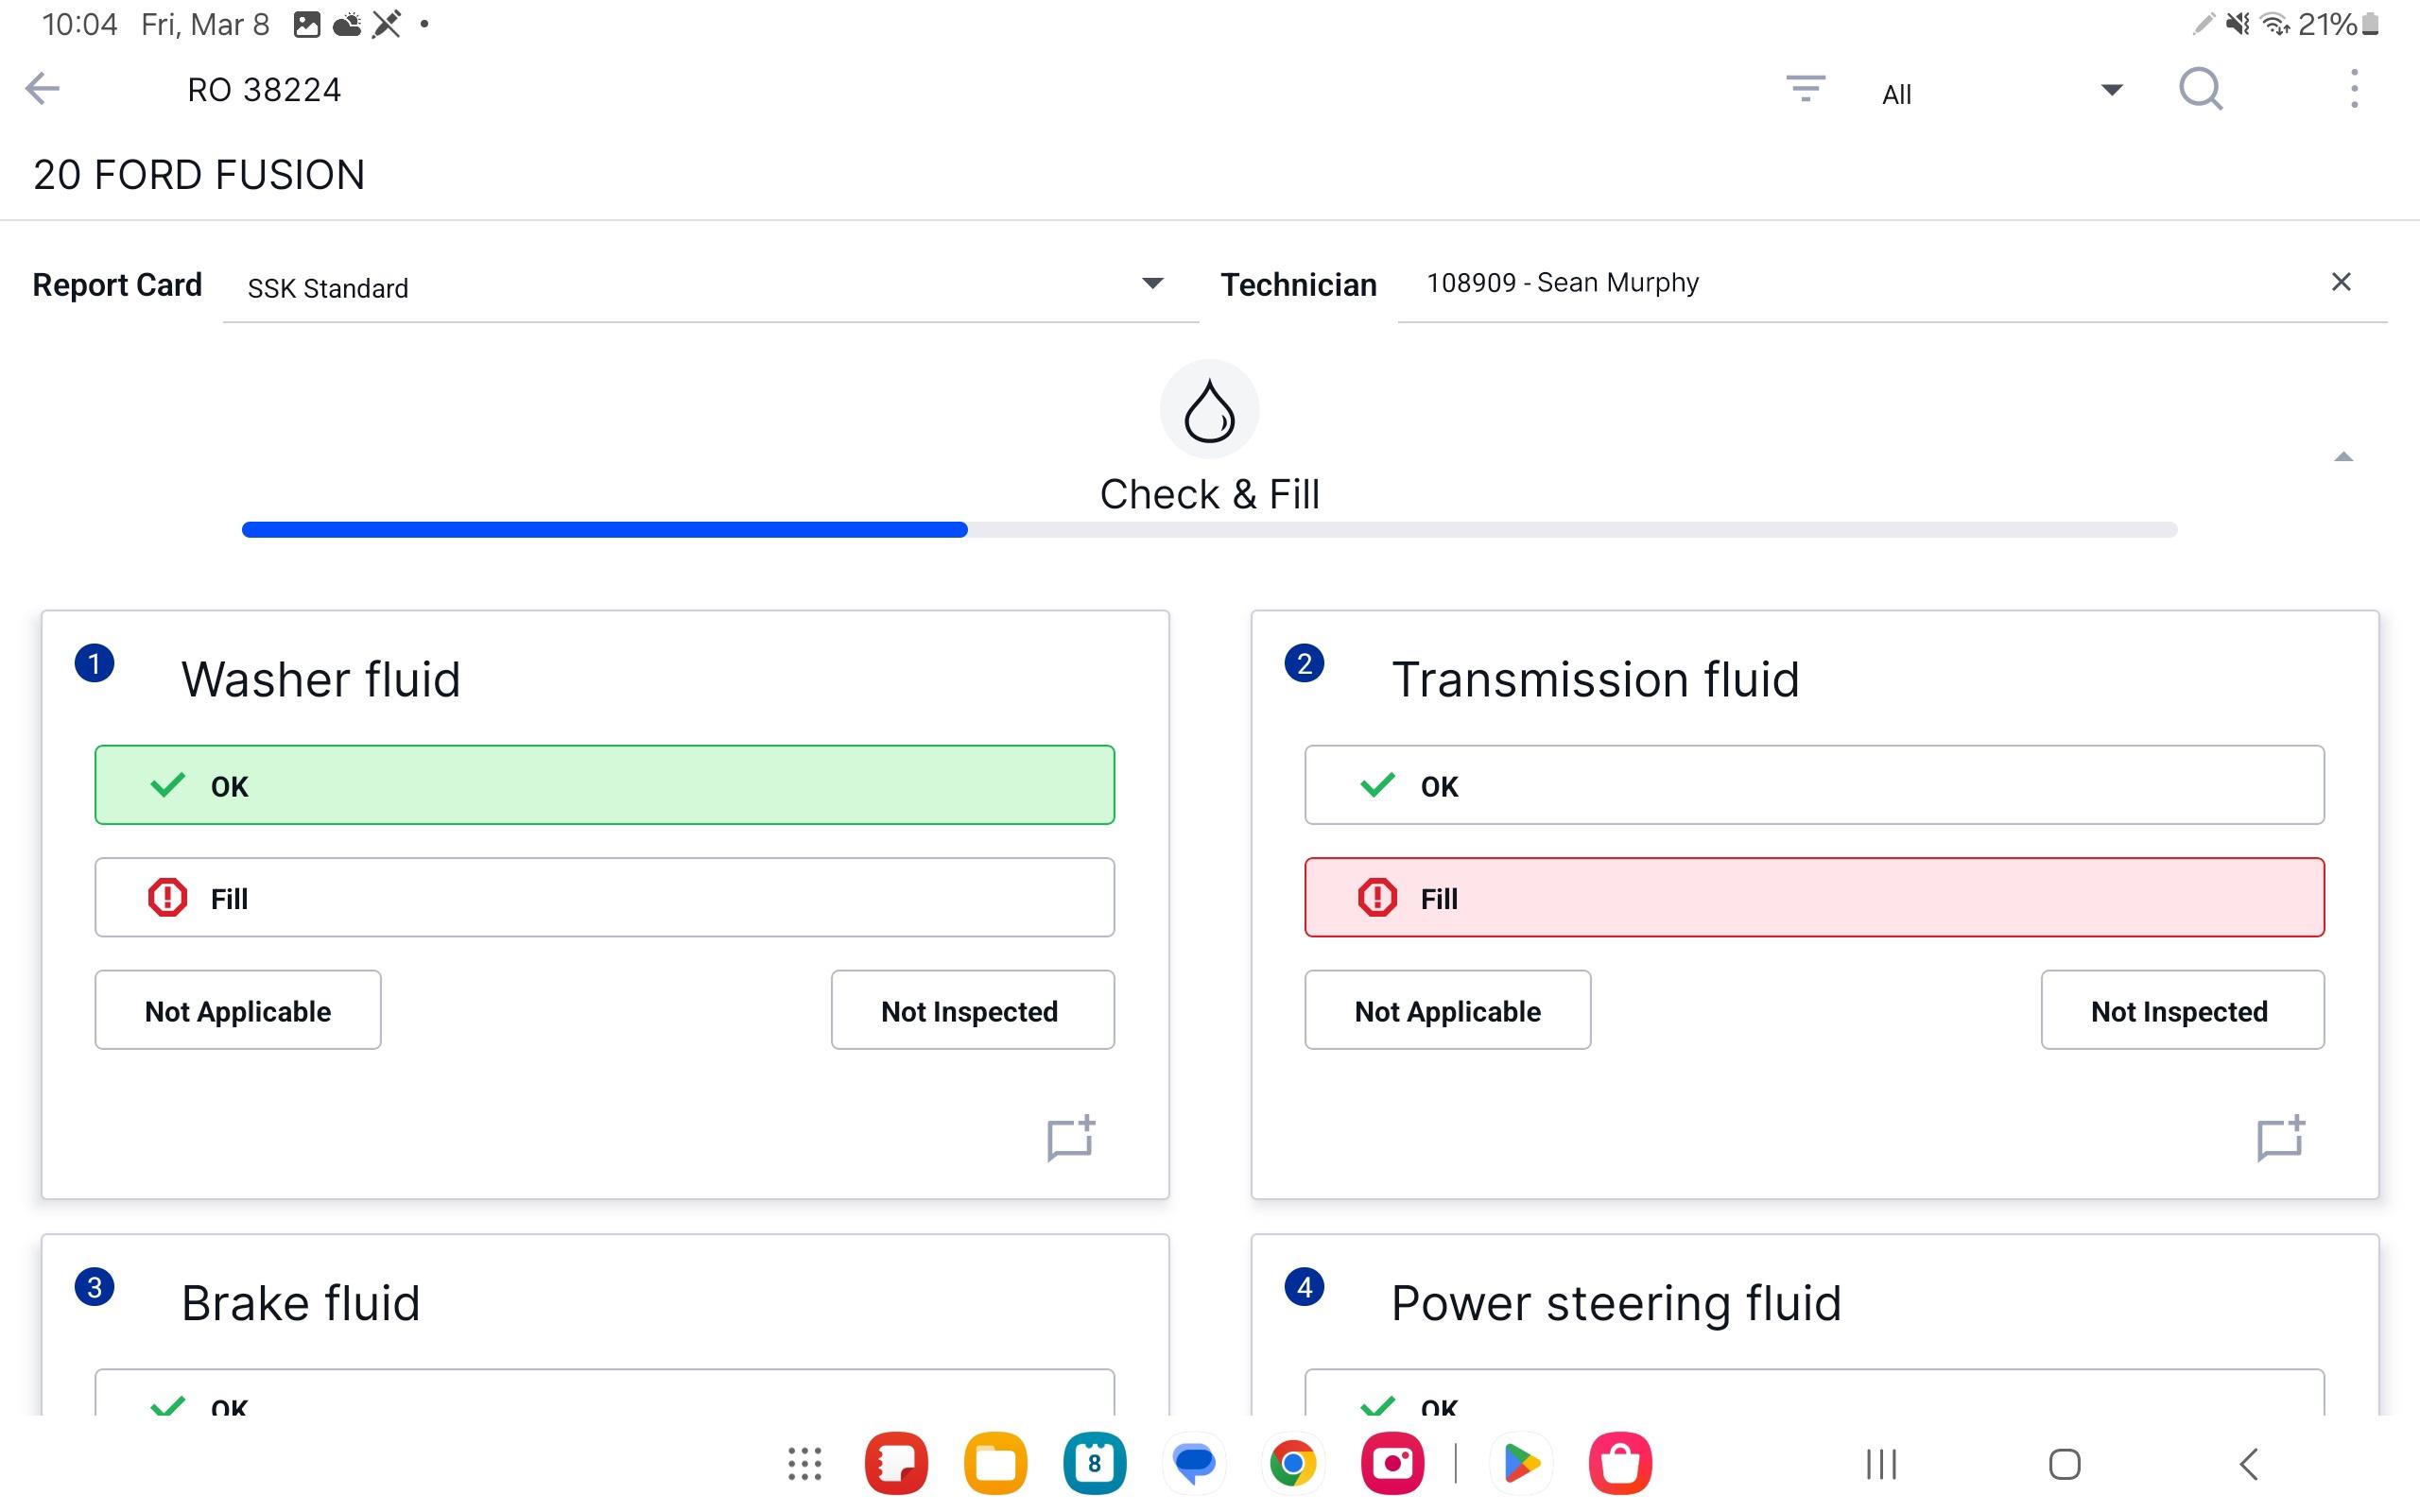Click the Check & Fill heading
This screenshot has height=1512, width=2420.
(x=1209, y=494)
